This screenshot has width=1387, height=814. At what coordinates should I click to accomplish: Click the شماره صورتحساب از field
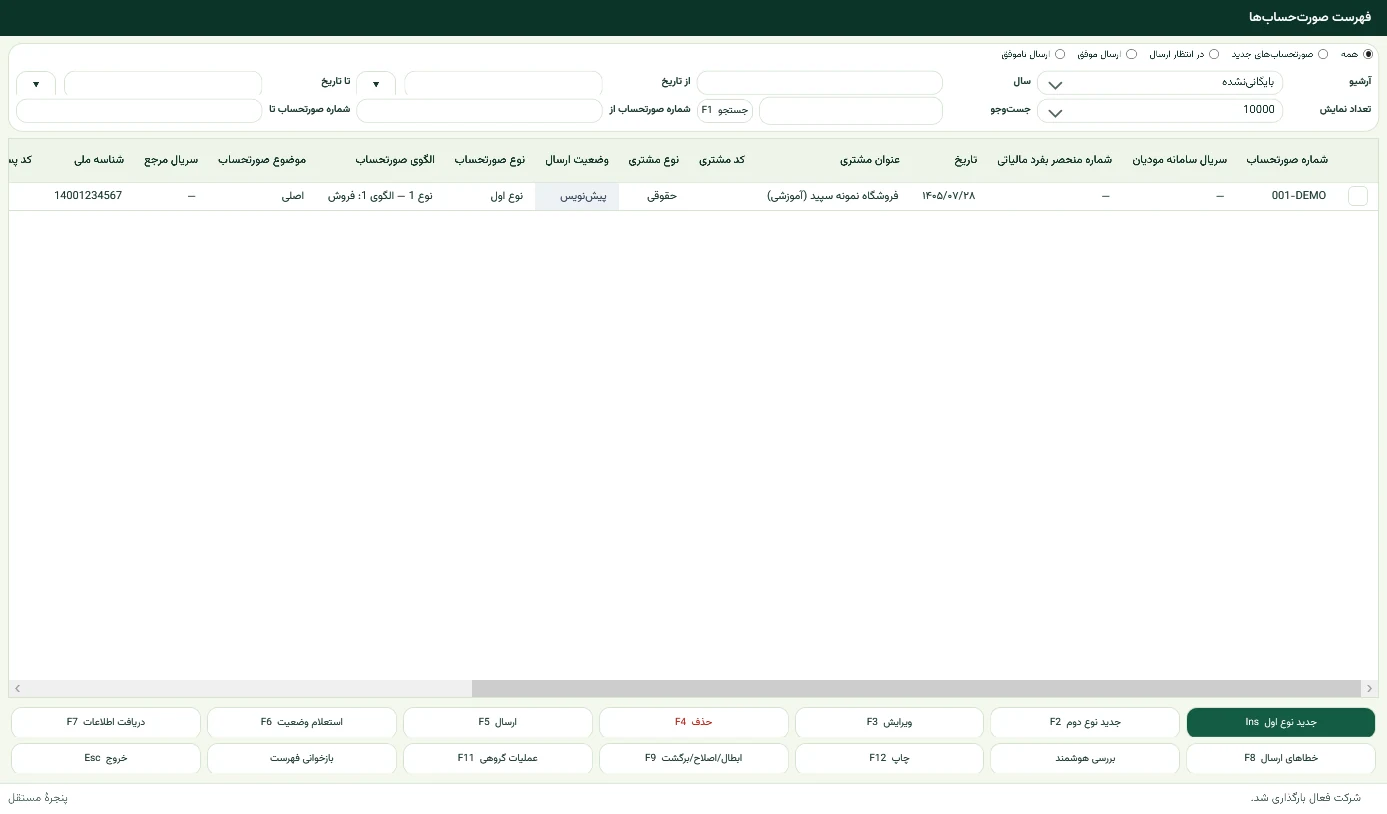coord(480,110)
